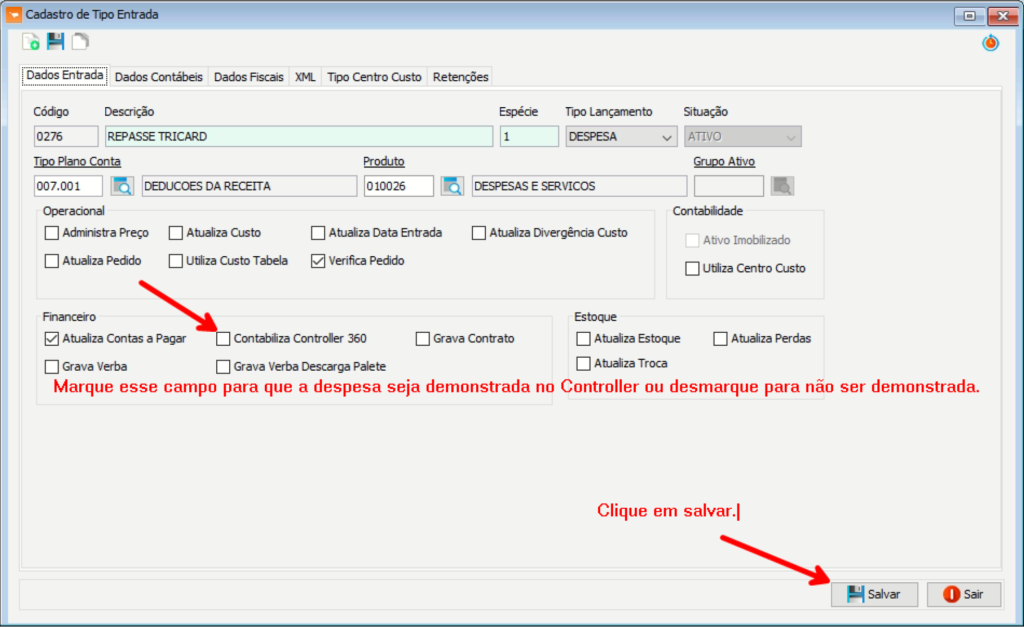Click into the Espécie input field
Viewport: 1024px width, 627px height.
tap(528, 137)
